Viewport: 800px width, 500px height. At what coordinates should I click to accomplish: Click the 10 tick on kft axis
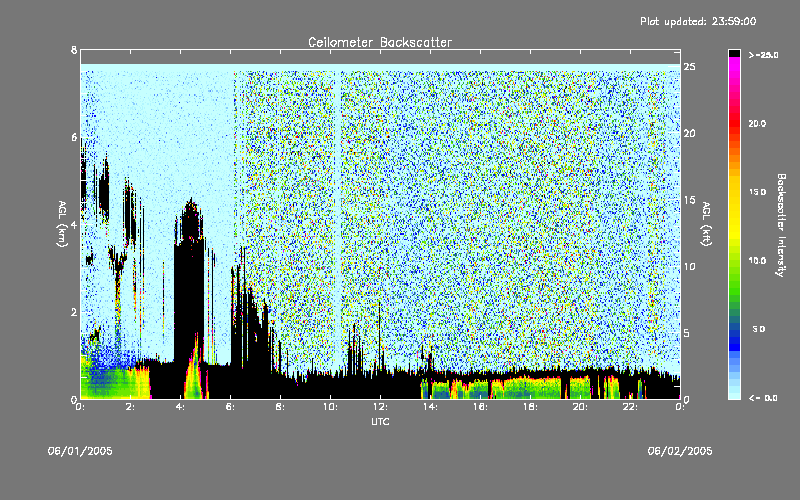pyautogui.click(x=690, y=266)
